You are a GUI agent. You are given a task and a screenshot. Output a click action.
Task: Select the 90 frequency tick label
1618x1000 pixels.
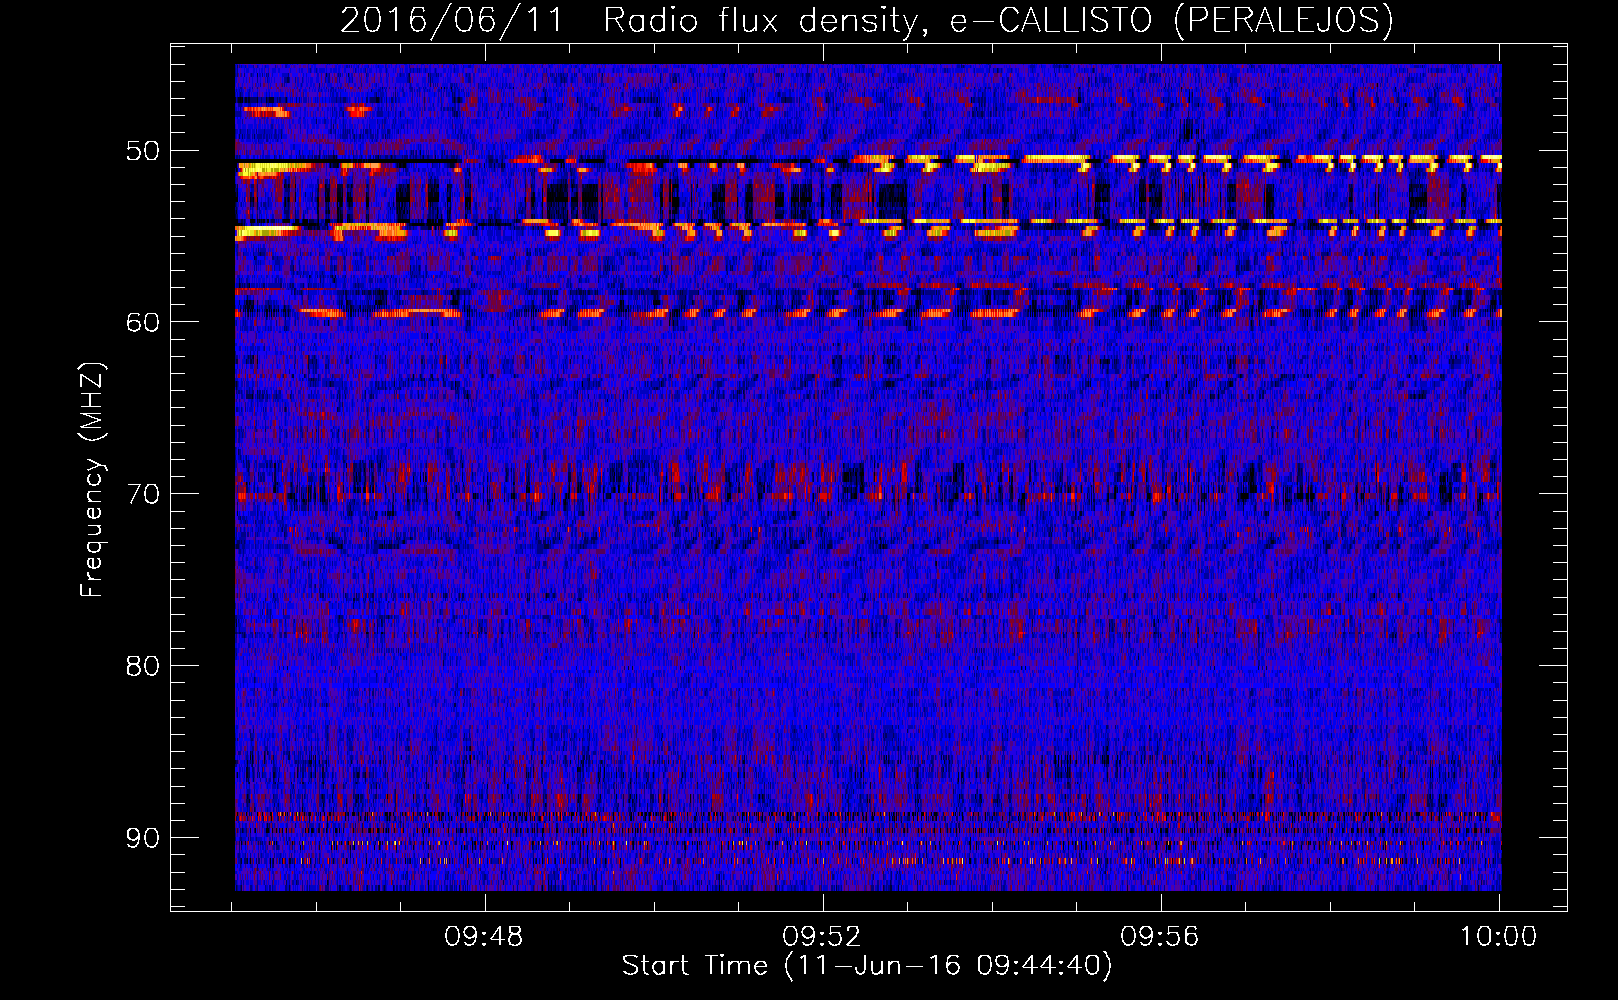(x=142, y=837)
